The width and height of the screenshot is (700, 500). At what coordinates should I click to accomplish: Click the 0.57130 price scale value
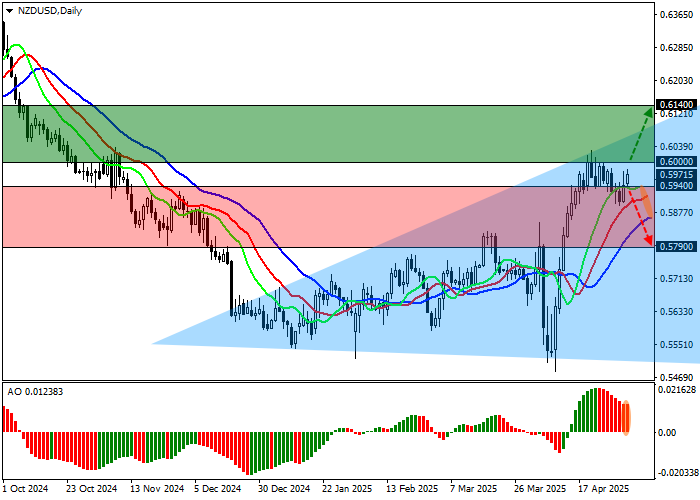click(x=677, y=279)
